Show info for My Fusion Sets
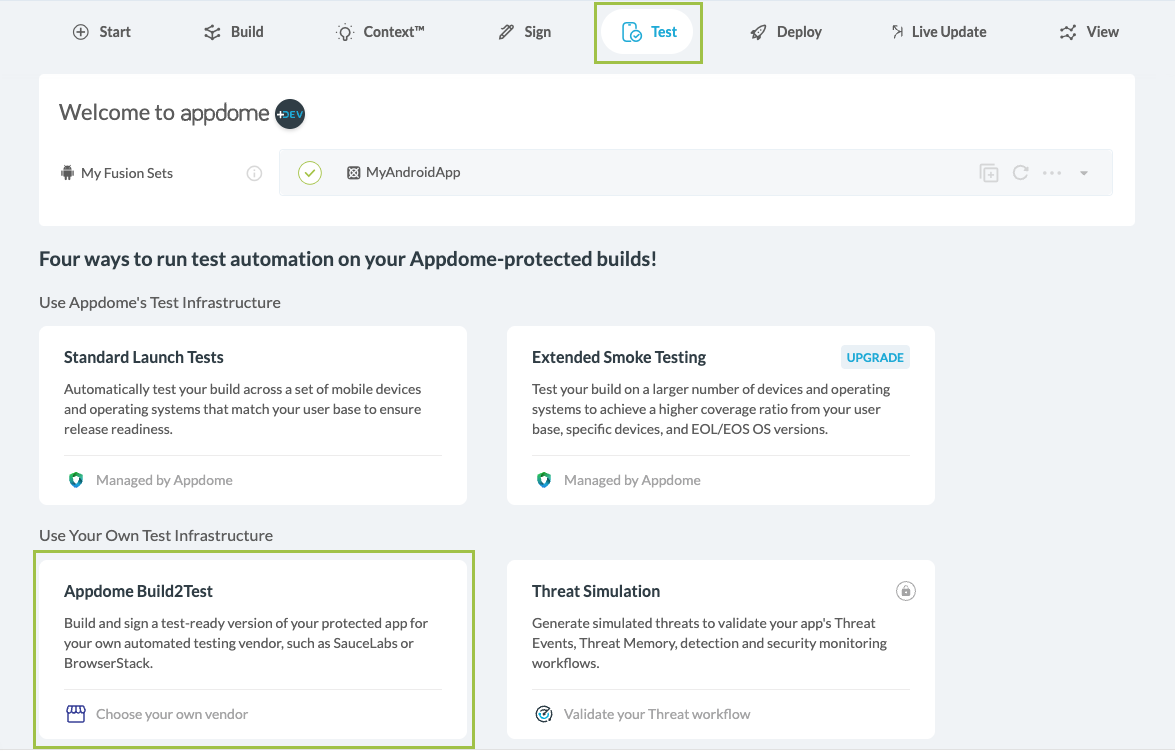 coord(255,173)
